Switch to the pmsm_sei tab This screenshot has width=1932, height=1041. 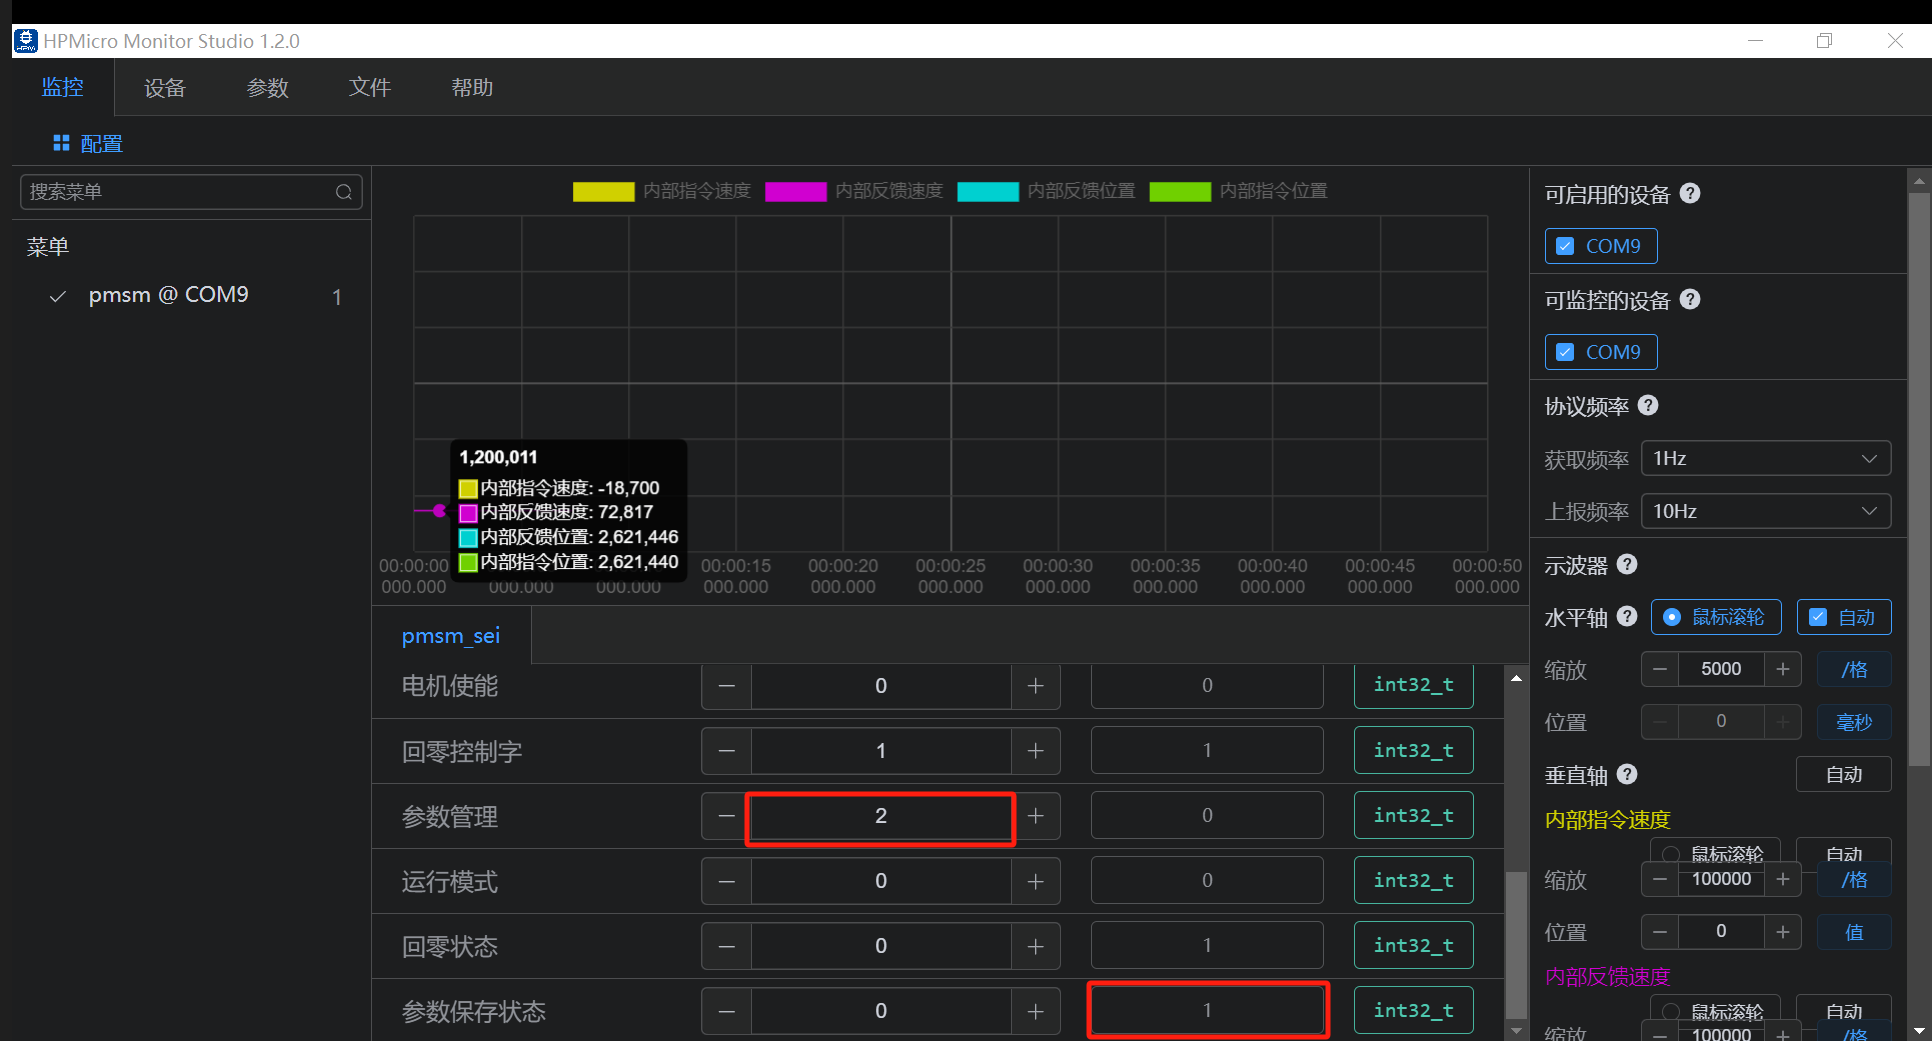pos(451,636)
